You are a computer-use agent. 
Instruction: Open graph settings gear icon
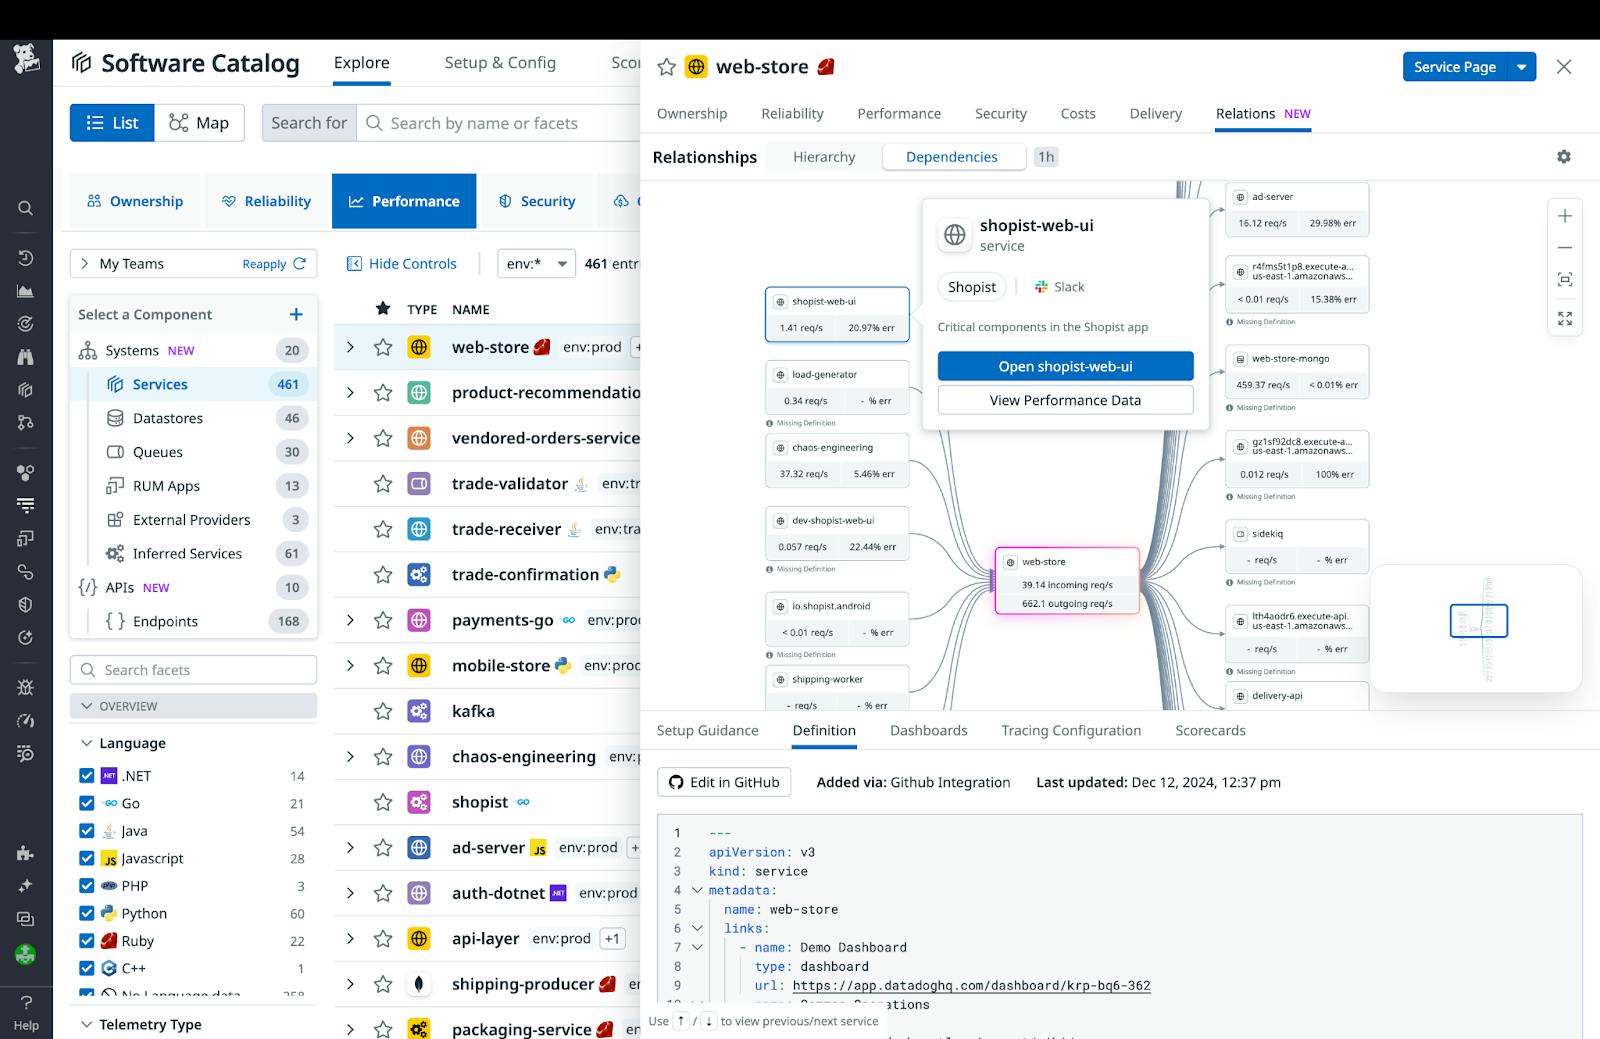pos(1564,157)
